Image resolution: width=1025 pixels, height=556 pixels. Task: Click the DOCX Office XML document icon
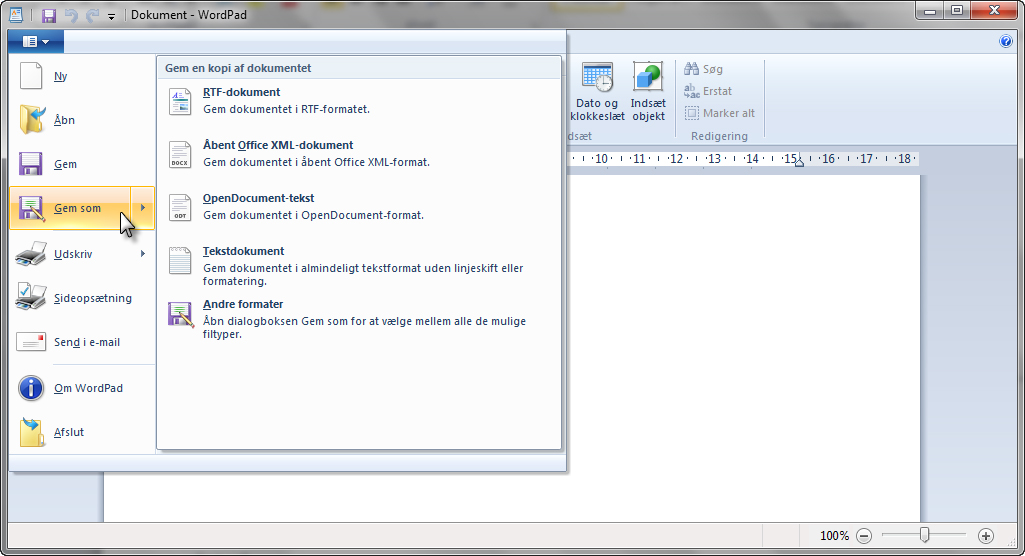click(180, 155)
